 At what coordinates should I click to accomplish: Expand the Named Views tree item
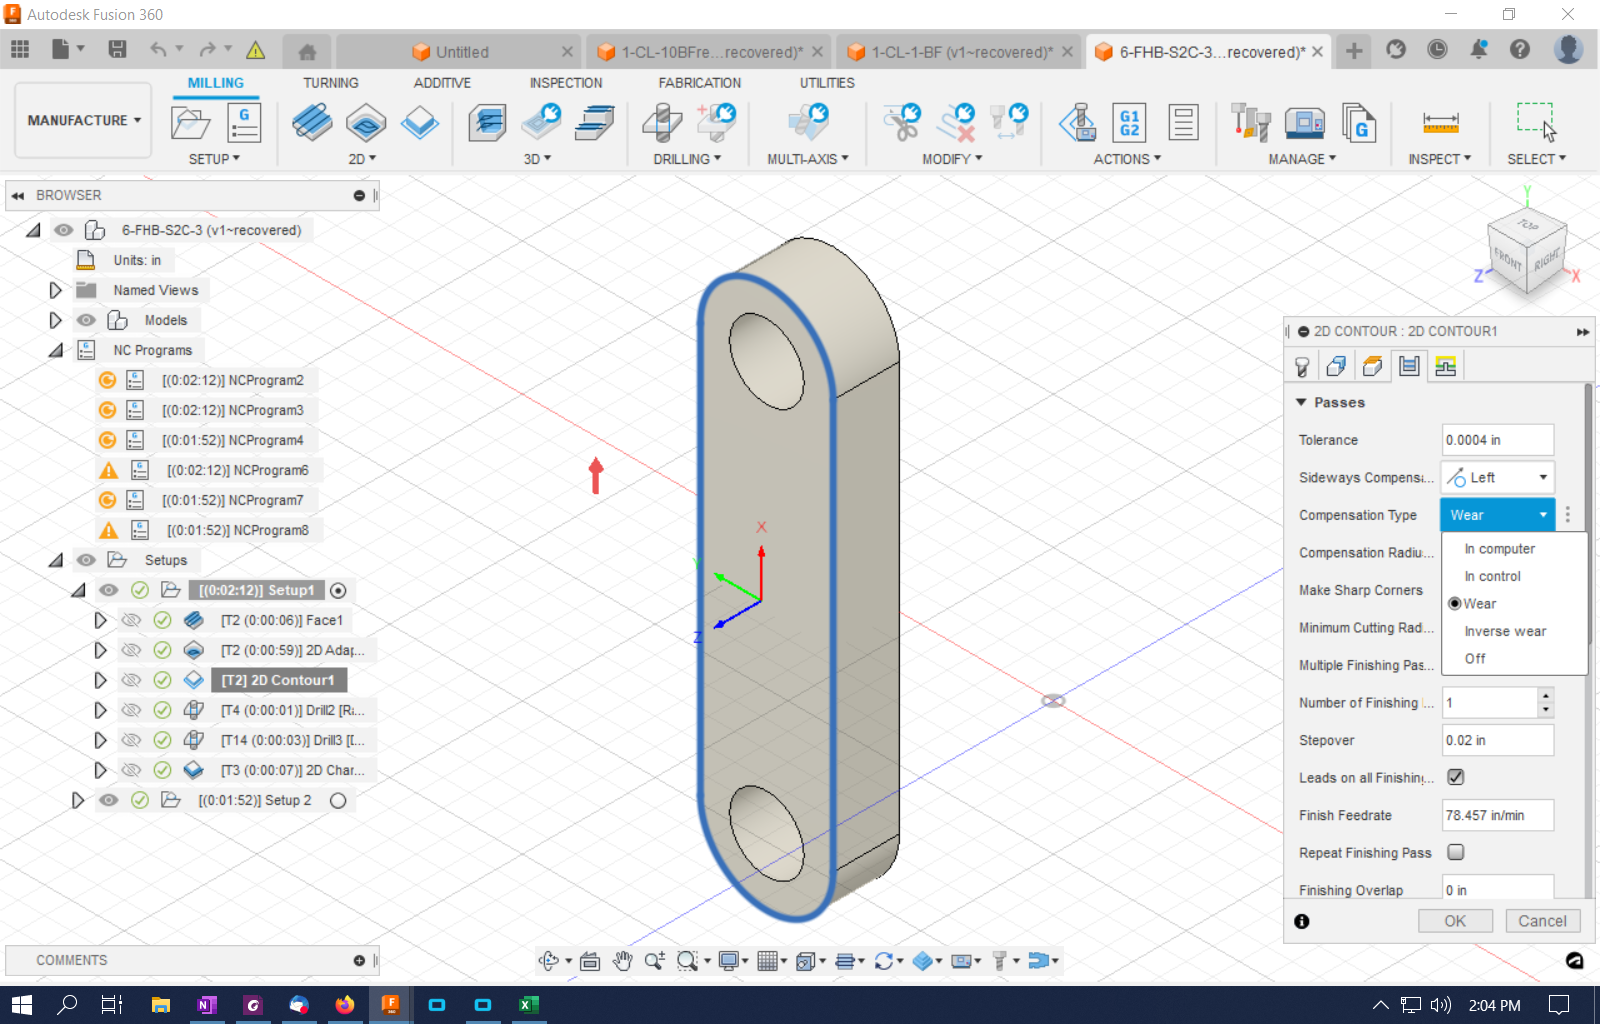click(55, 290)
